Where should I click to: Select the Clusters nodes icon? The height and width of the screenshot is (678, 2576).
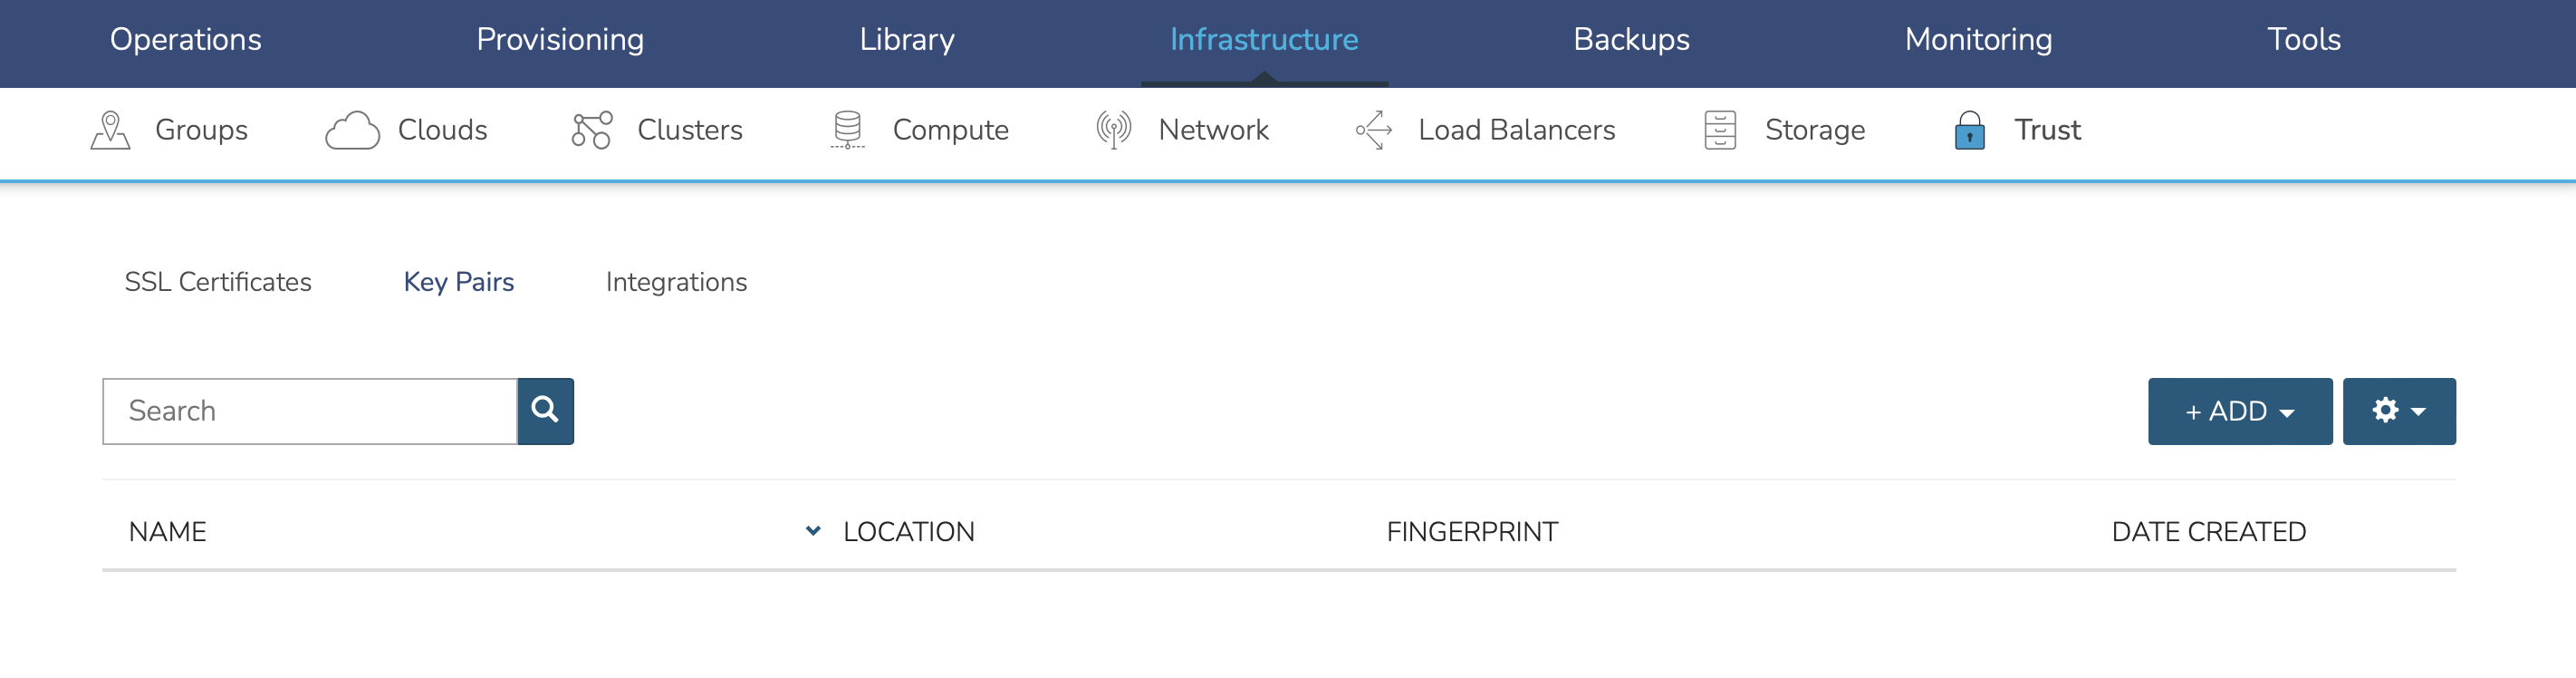tap(591, 130)
